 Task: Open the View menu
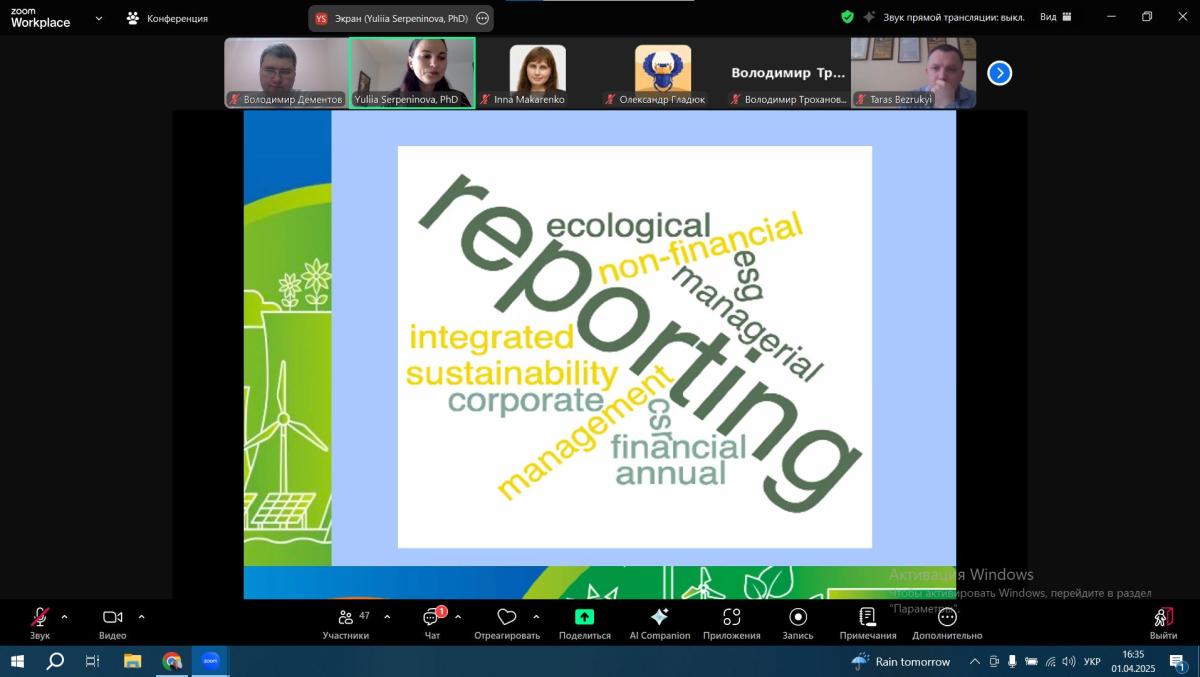pos(1055,17)
